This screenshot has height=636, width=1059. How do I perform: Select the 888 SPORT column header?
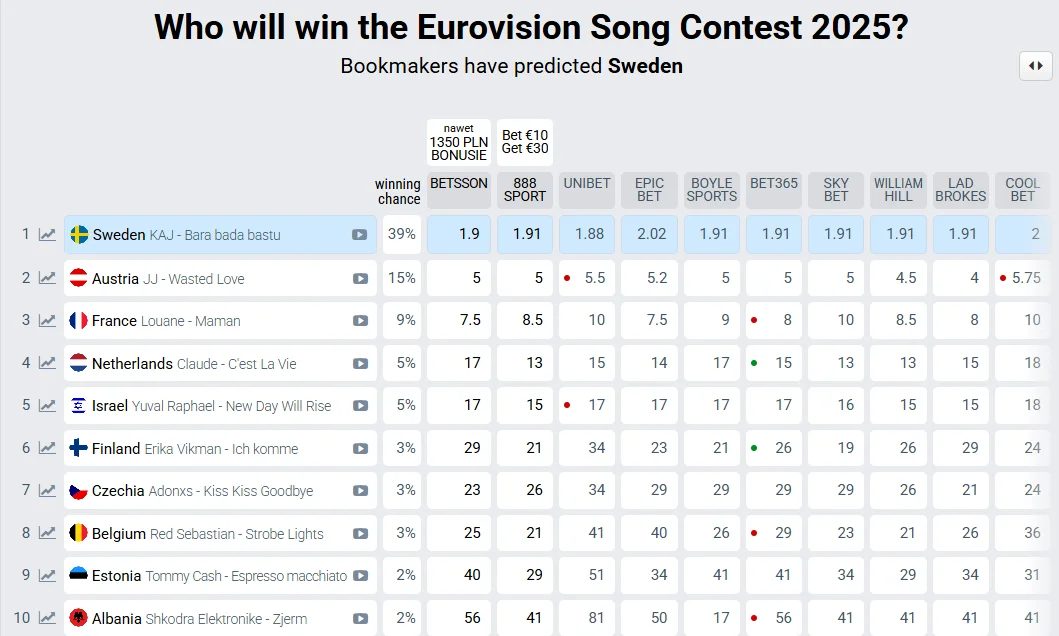coord(525,190)
